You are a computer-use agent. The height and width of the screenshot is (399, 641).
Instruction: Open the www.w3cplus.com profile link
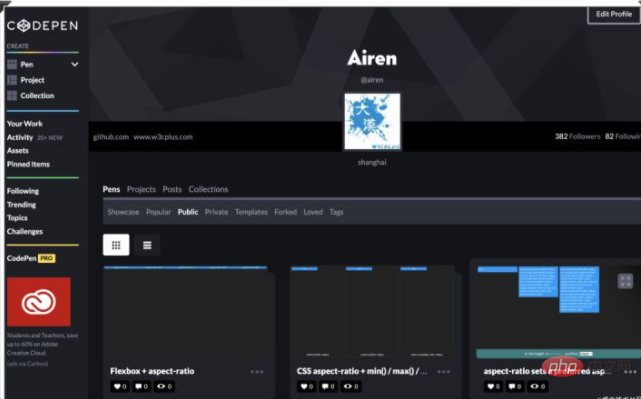(163, 137)
